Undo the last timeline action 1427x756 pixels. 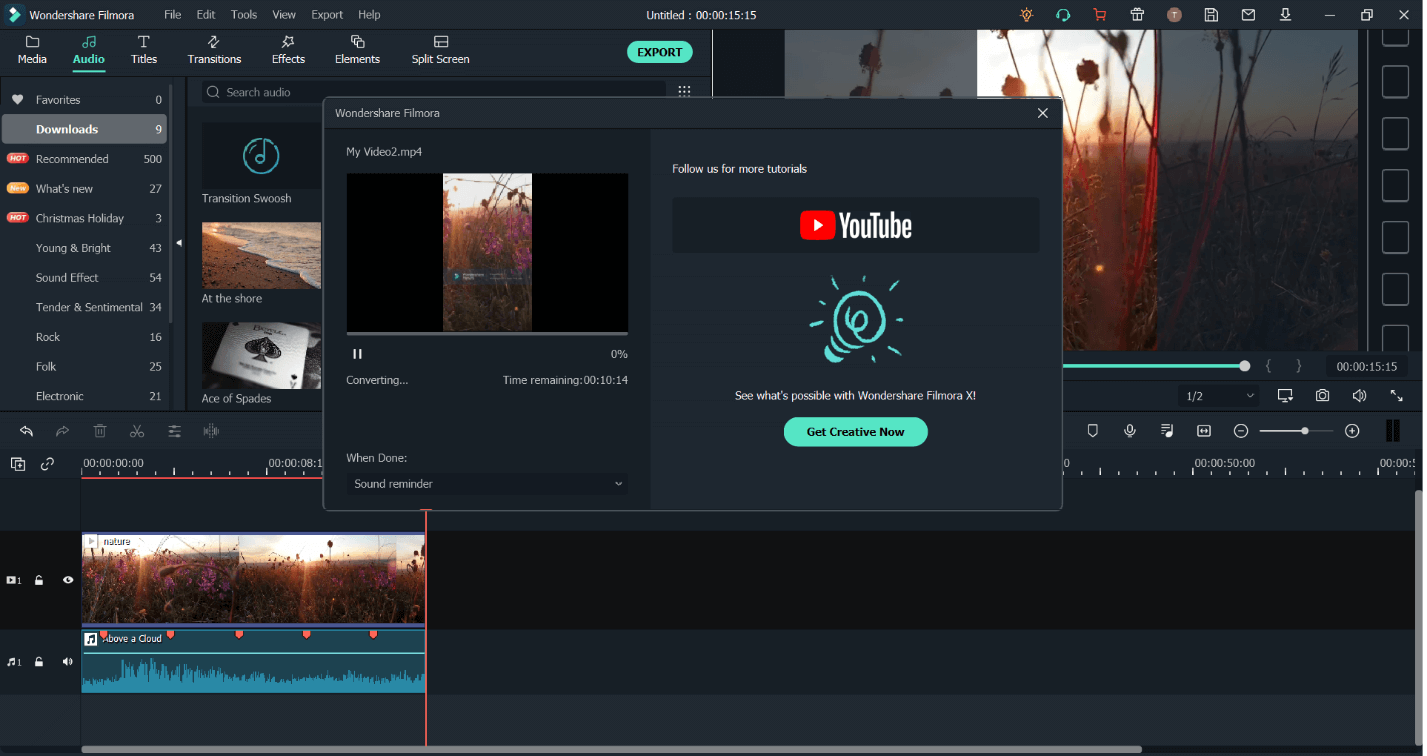(26, 431)
